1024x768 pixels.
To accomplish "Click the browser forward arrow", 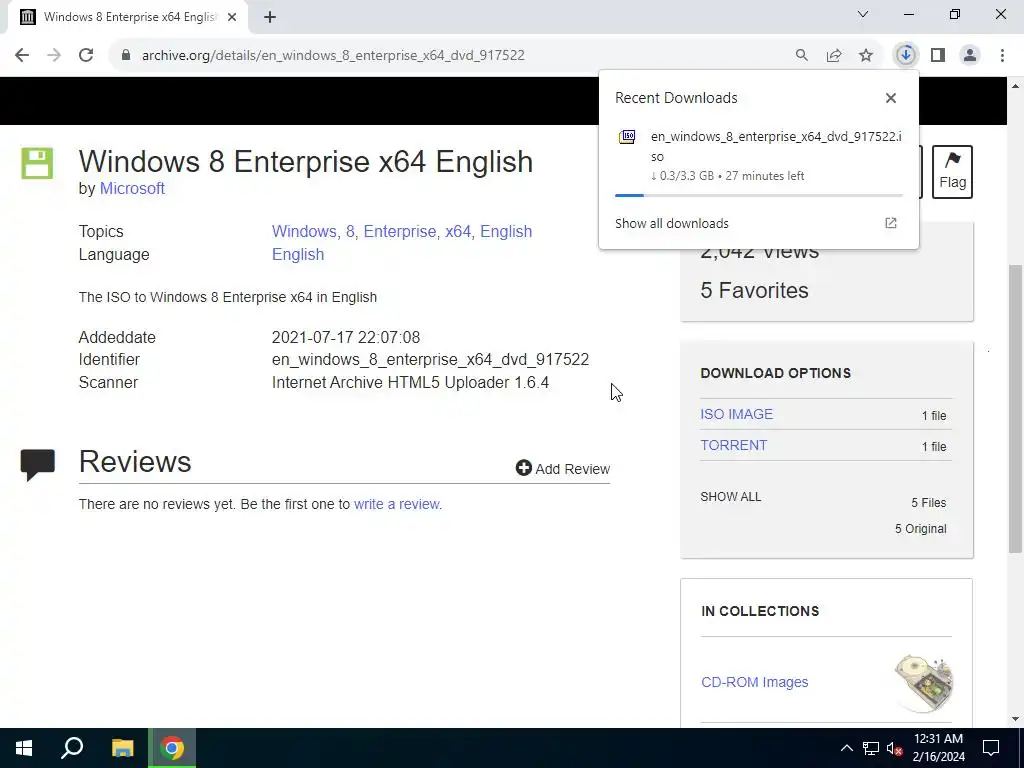I will (x=54, y=55).
